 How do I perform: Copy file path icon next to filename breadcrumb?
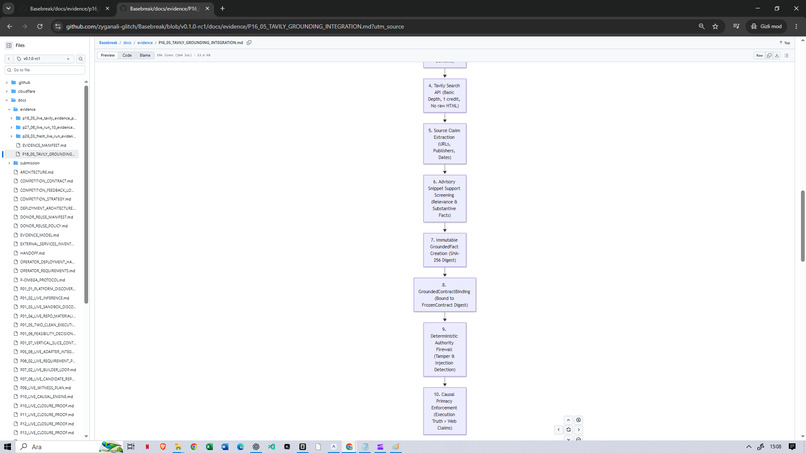coord(249,43)
